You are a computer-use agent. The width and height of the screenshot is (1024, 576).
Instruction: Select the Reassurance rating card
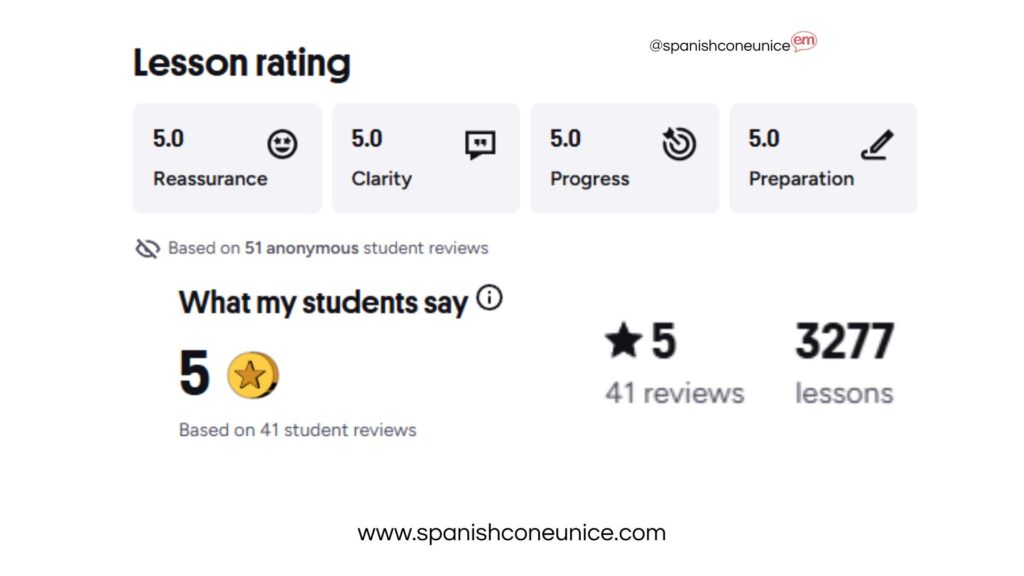[227, 158]
